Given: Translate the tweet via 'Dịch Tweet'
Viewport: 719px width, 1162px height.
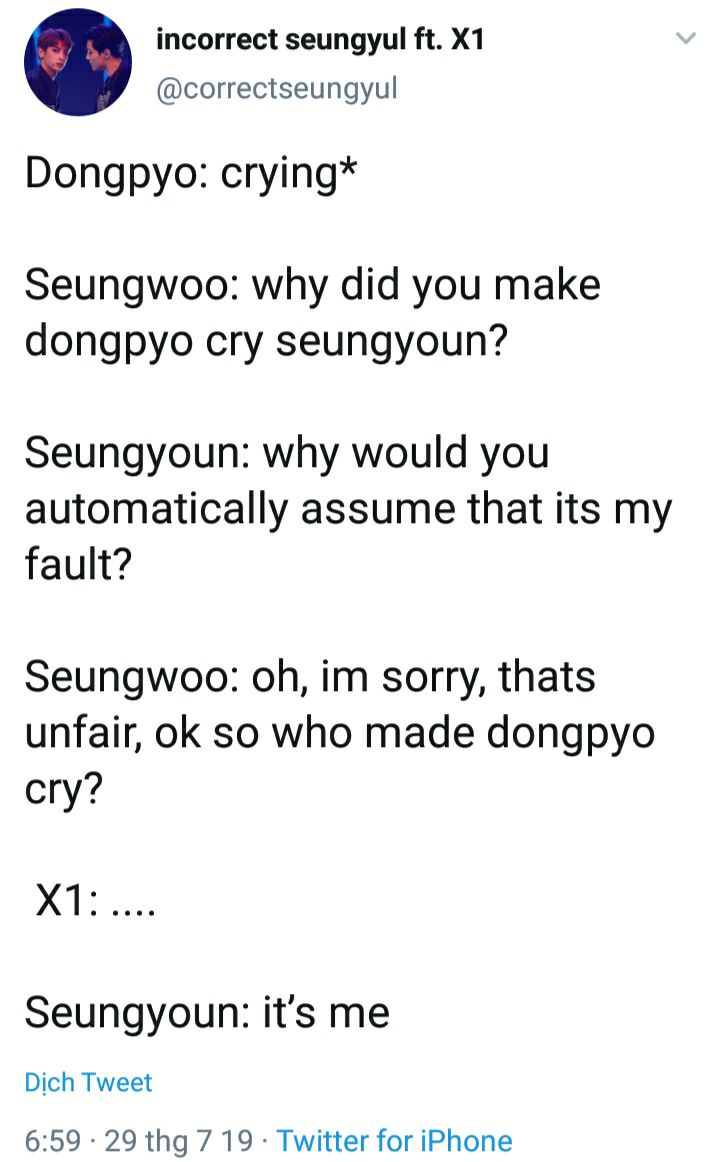Looking at the screenshot, I should coord(88,1082).
